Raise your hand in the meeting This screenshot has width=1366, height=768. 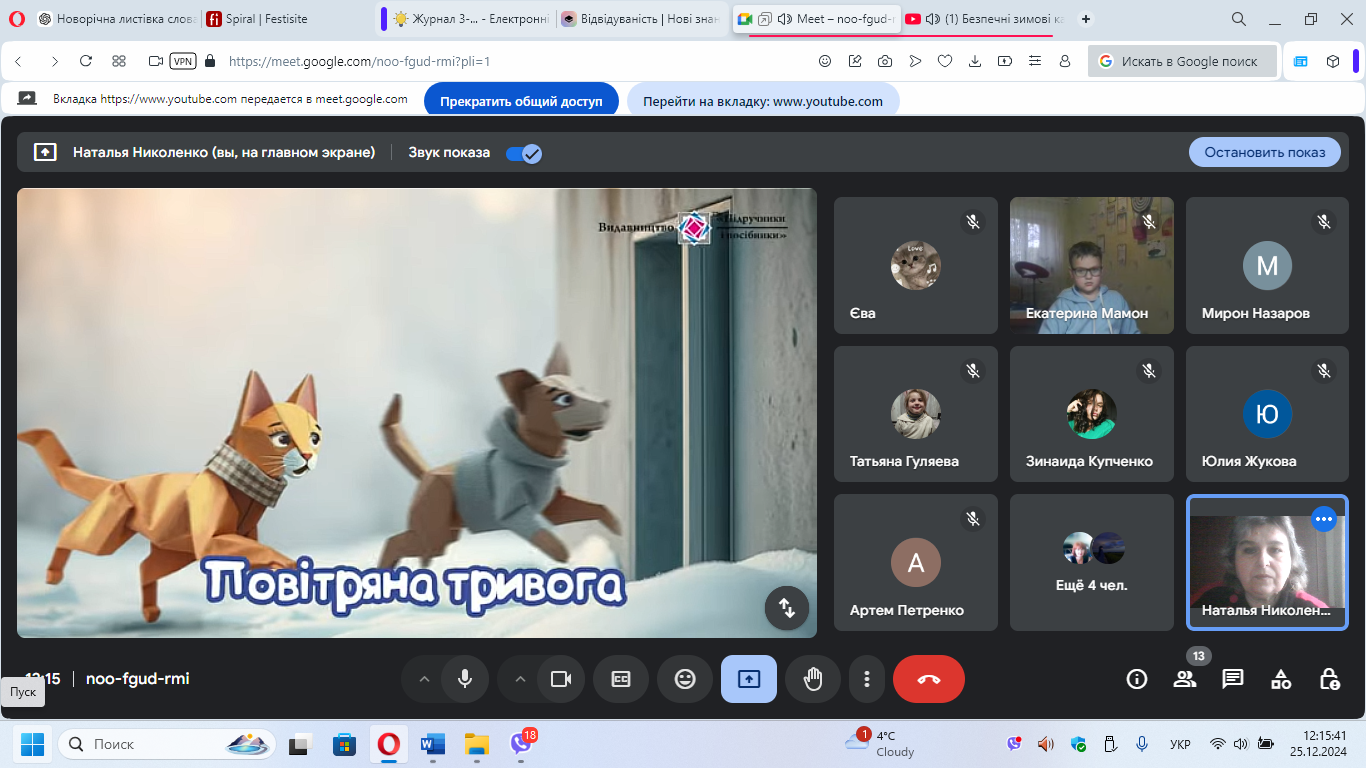pos(813,679)
